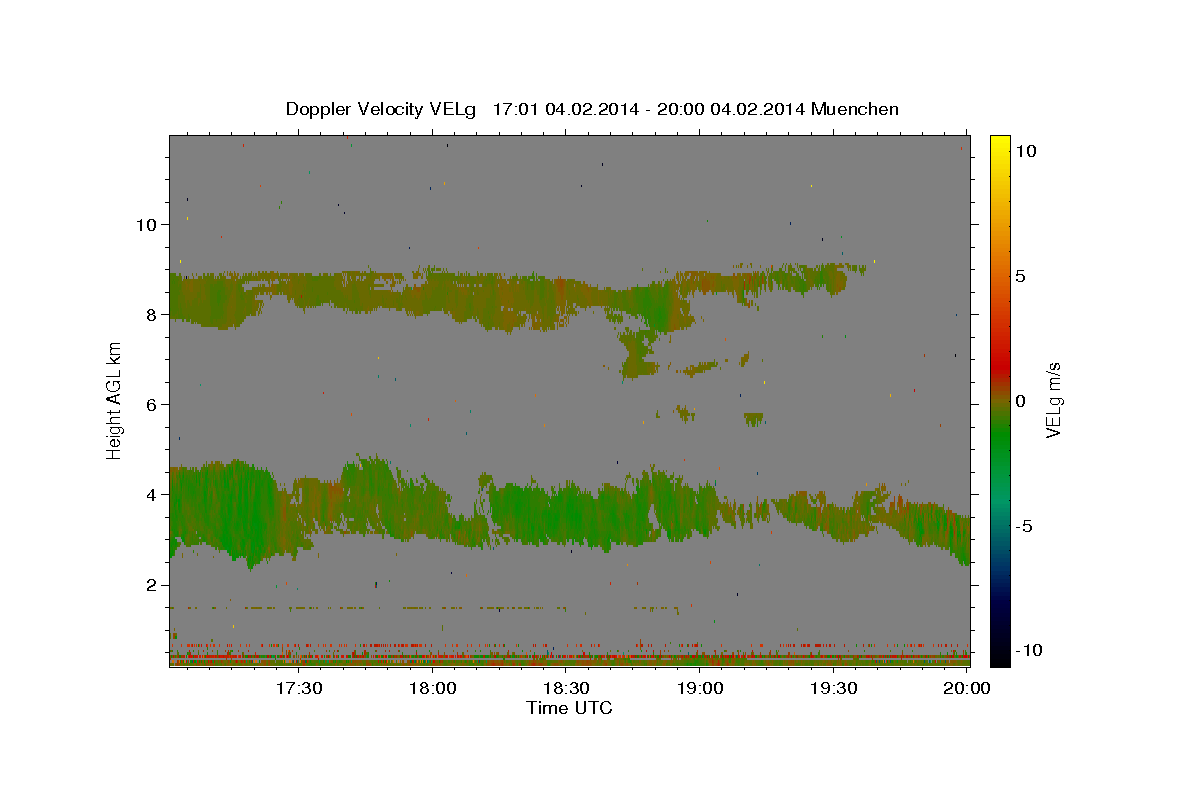Image resolution: width=1200 pixels, height=800 pixels.
Task: Click the near-ground red-orange echo band
Action: (569, 659)
